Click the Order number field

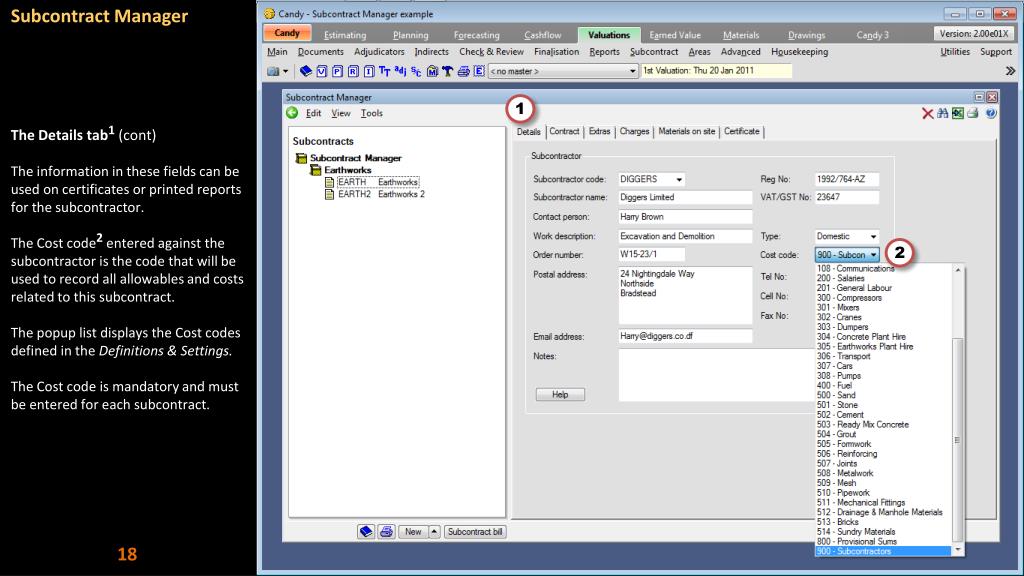click(652, 255)
